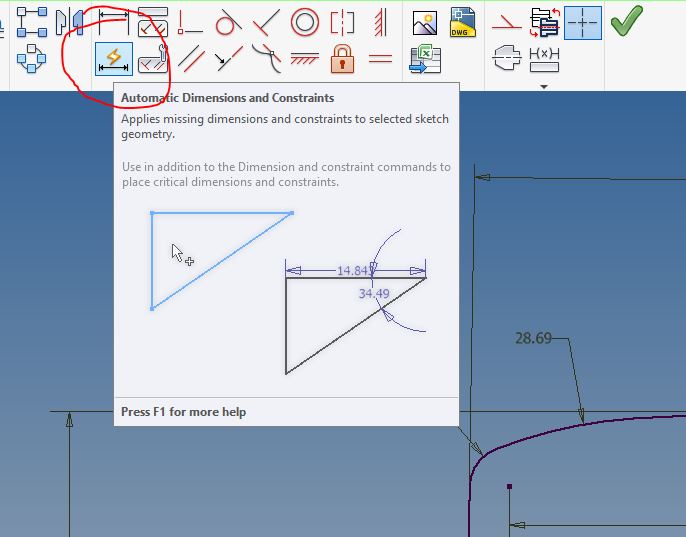Import points from Excel spreadsheet
The width and height of the screenshot is (686, 537).
pyautogui.click(x=425, y=59)
